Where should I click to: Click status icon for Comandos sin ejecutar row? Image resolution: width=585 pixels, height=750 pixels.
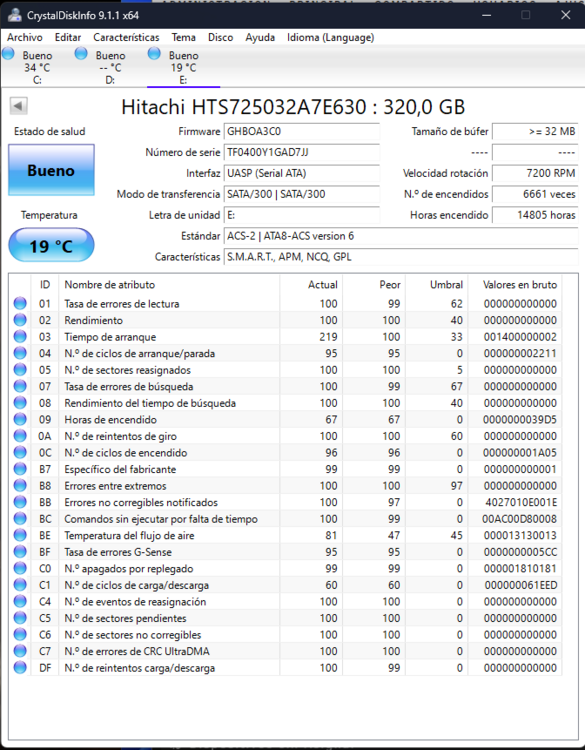coord(20,518)
